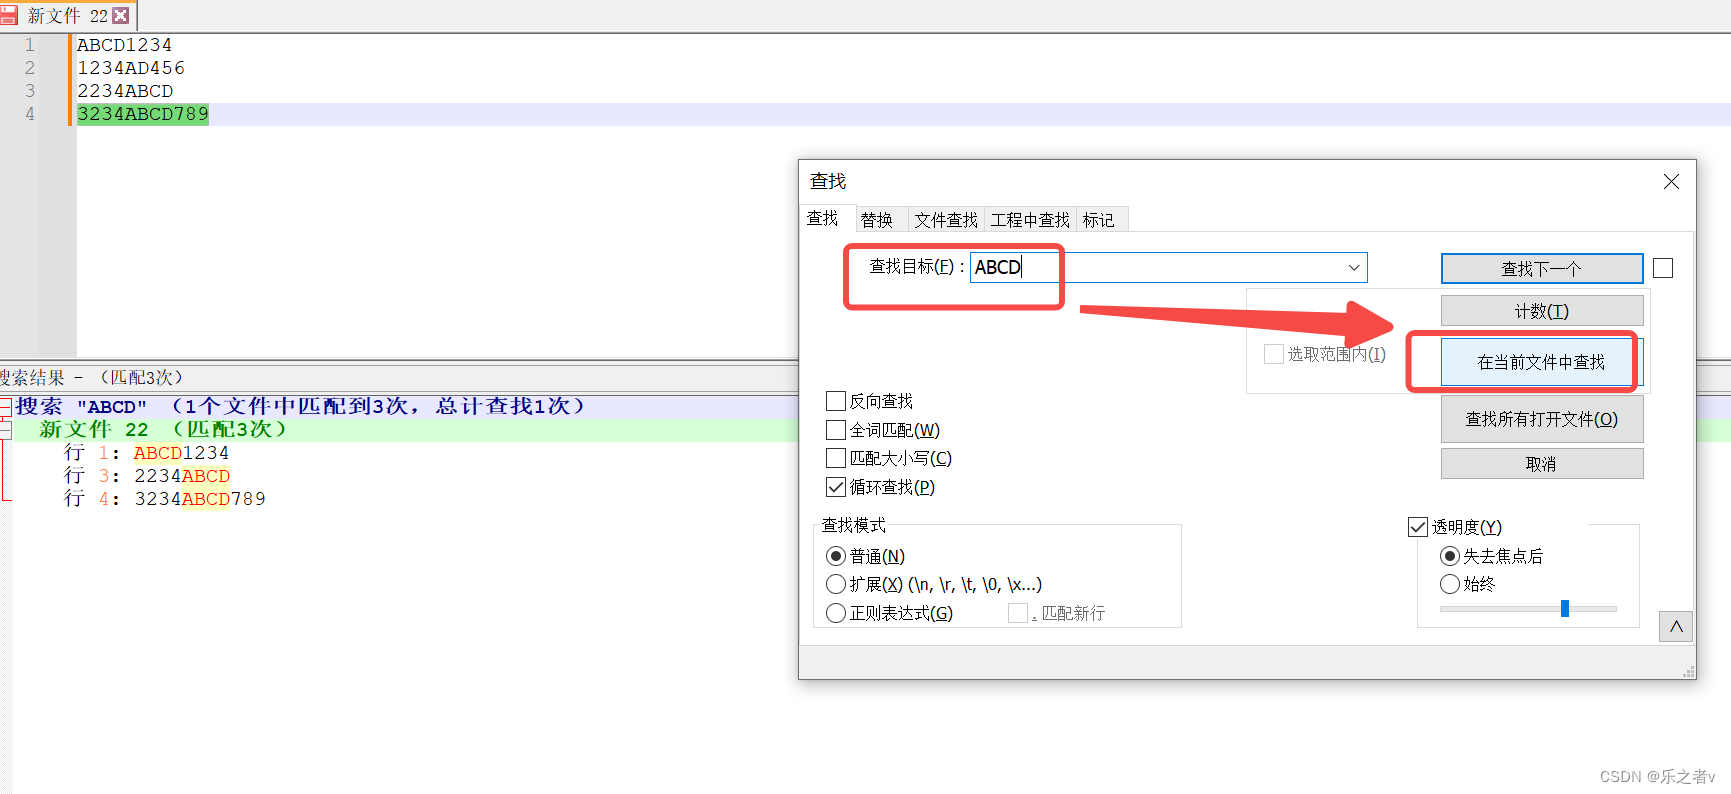Open the 工程中查找 tab

point(1030,220)
